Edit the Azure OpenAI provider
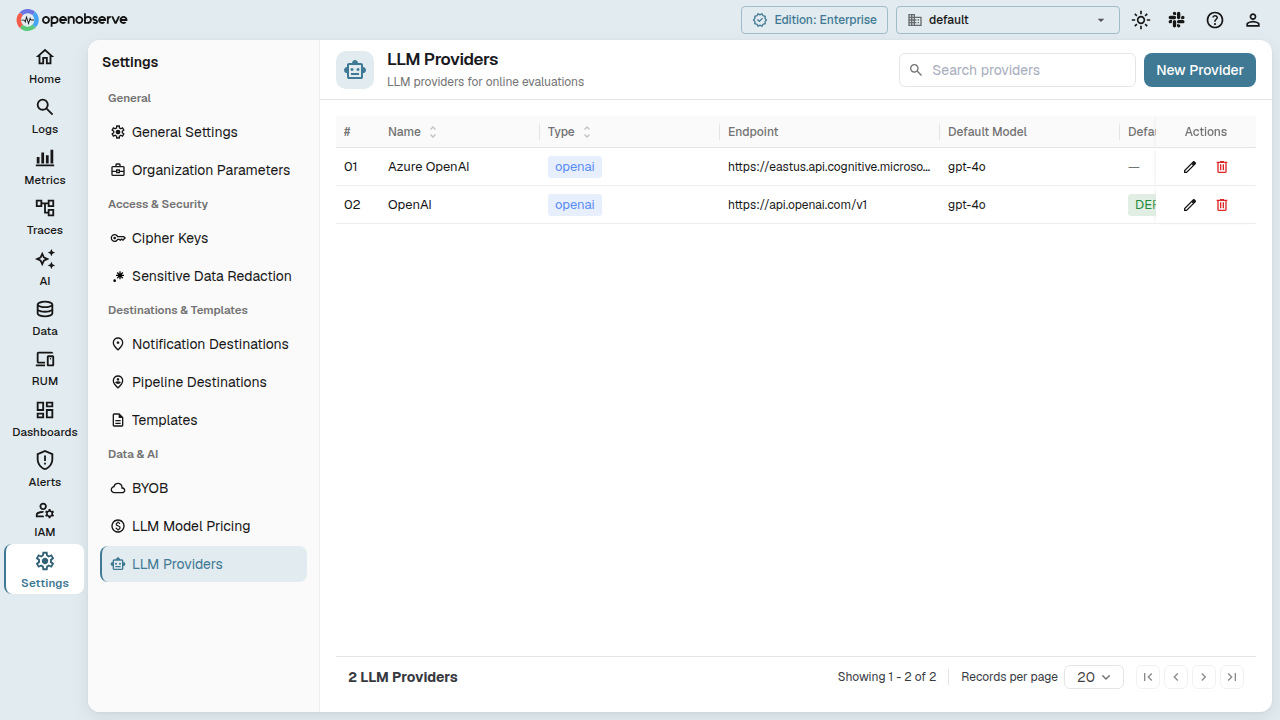Viewport: 1280px width, 720px height. pyautogui.click(x=1190, y=167)
